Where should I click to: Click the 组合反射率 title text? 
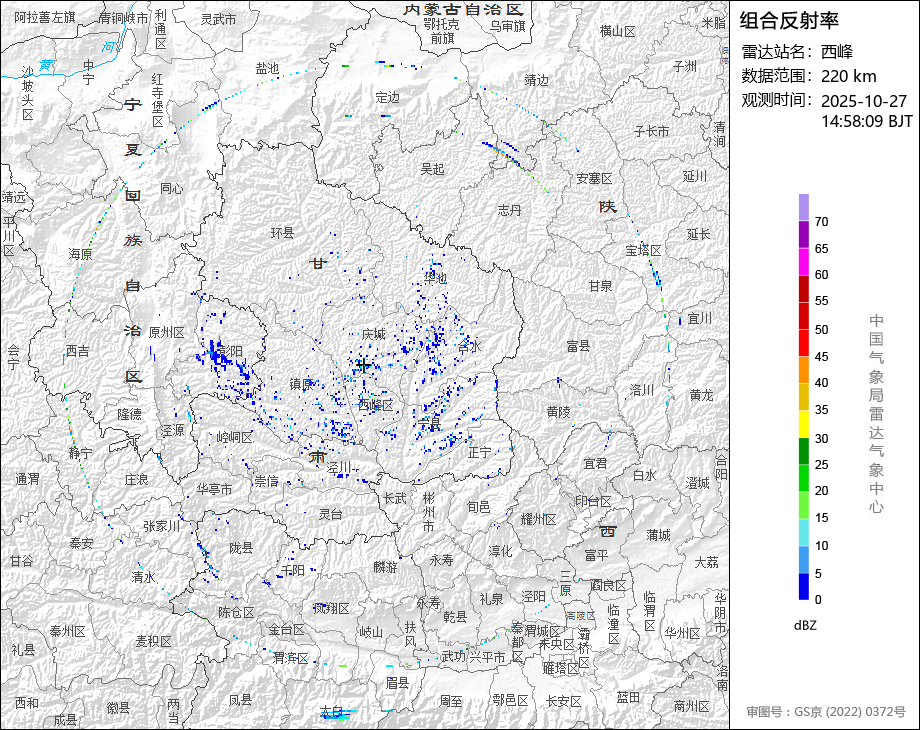click(x=789, y=20)
